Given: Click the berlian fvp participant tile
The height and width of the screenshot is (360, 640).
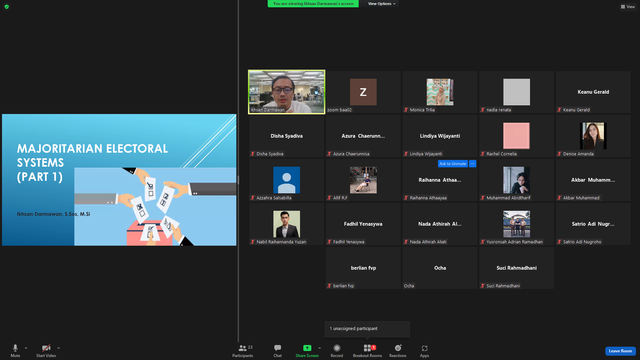Looking at the screenshot, I should click(363, 268).
